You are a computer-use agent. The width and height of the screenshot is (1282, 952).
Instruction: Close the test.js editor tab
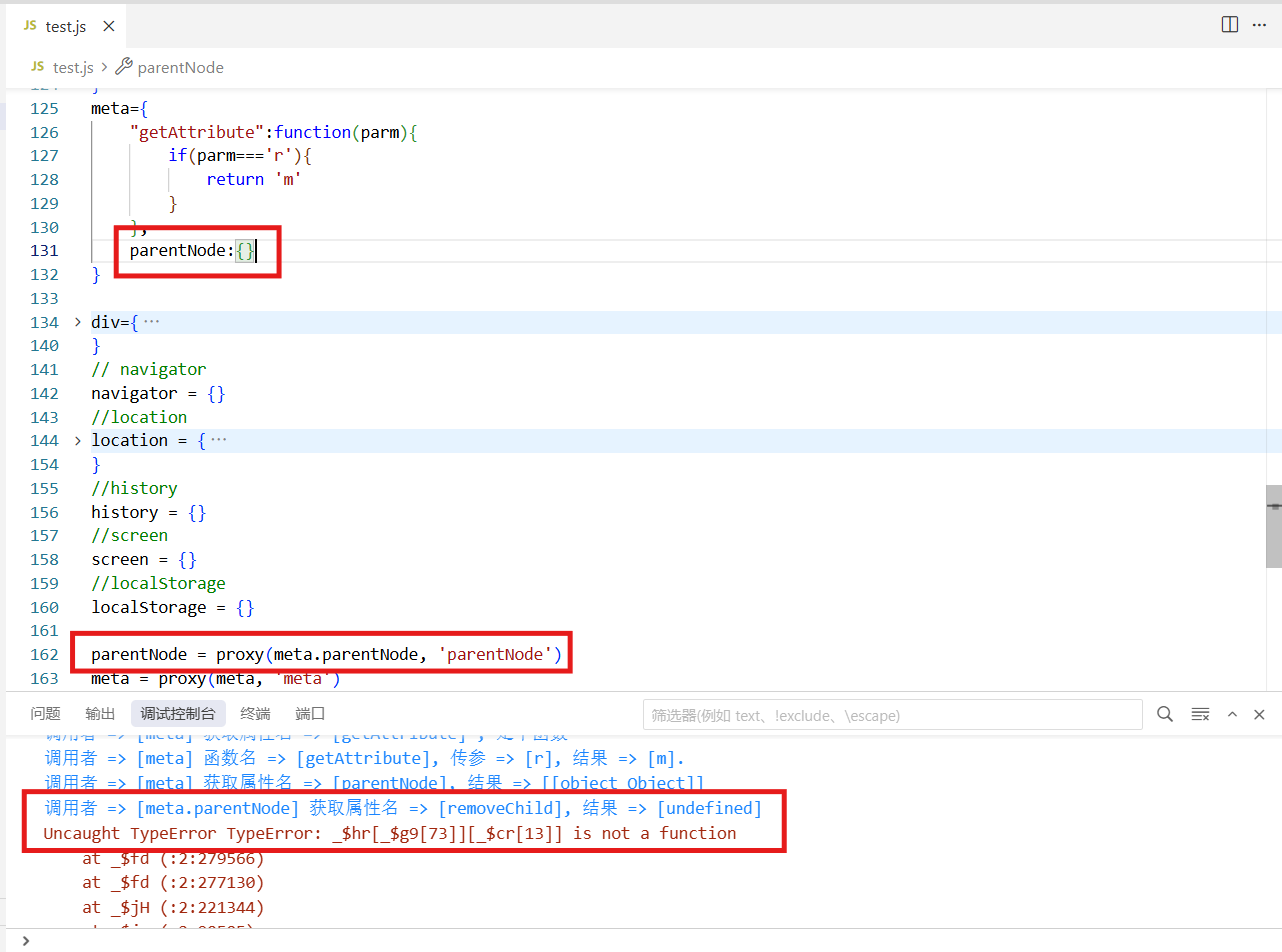pos(109,27)
